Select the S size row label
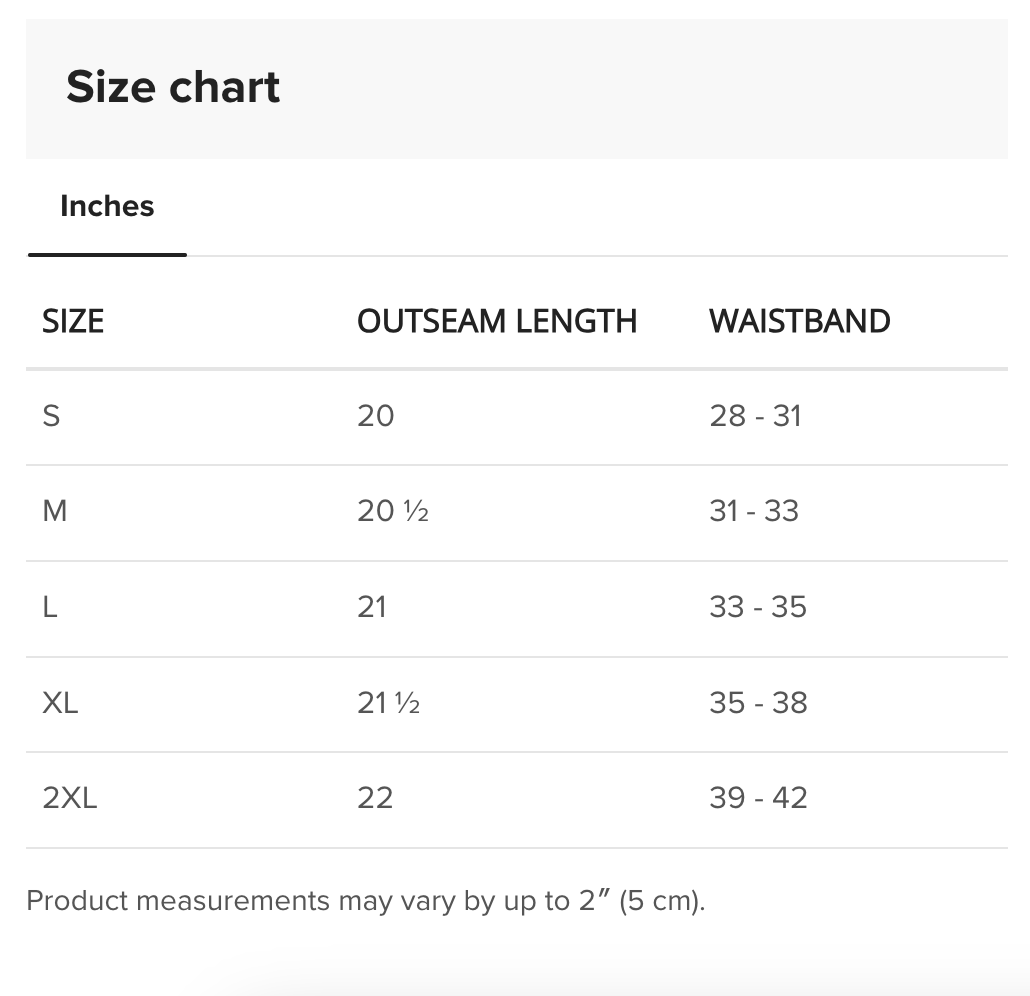The width and height of the screenshot is (1030, 996). pyautogui.click(x=52, y=416)
